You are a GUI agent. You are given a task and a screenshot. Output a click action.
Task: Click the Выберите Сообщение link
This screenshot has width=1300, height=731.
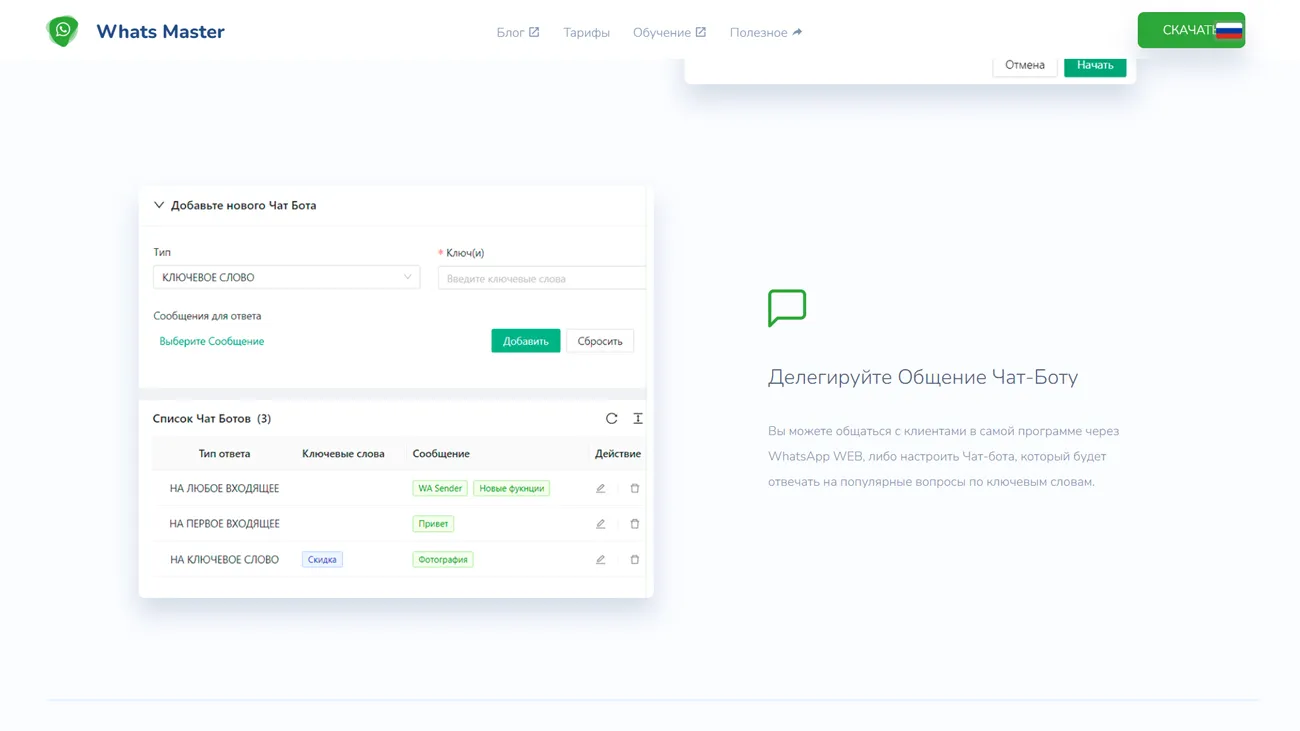[x=212, y=341]
